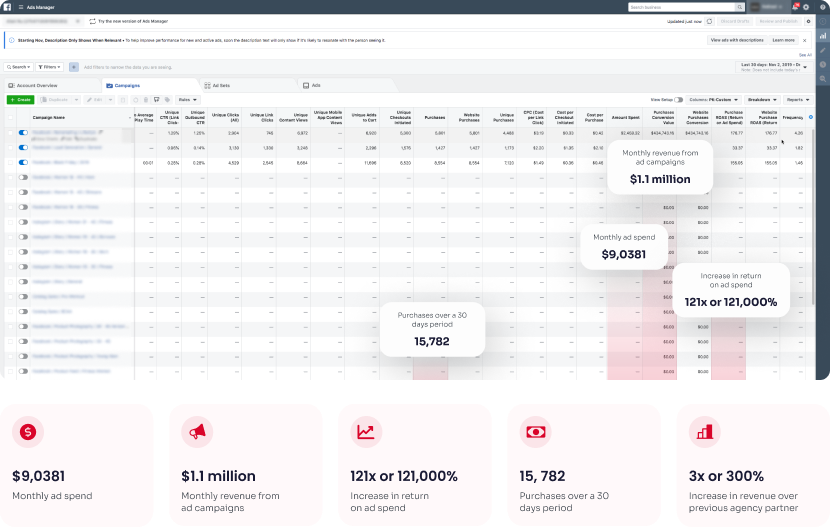
Task: Toggle the View Setup switch
Action: 679,100
